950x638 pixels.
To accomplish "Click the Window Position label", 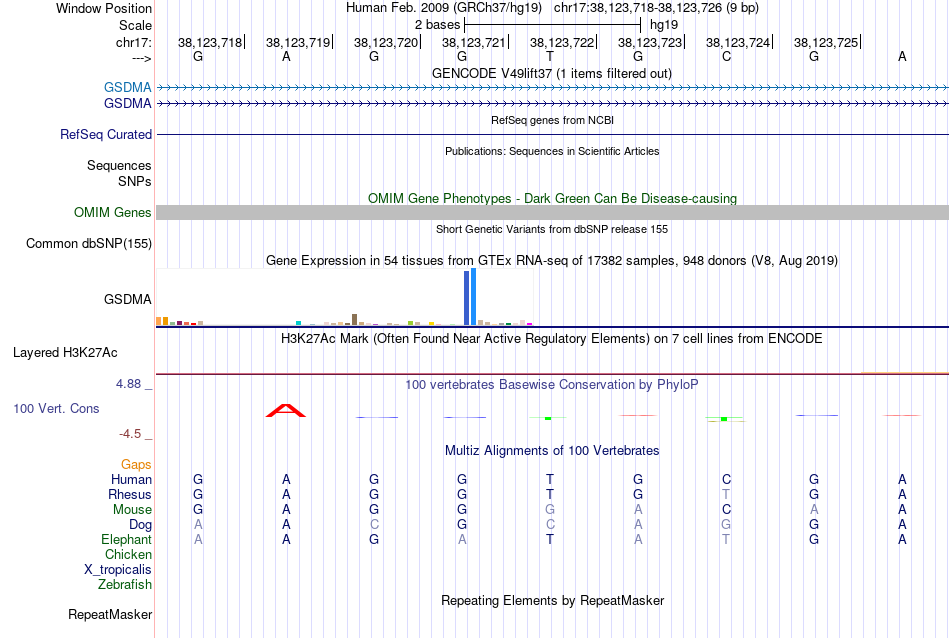I will [104, 8].
